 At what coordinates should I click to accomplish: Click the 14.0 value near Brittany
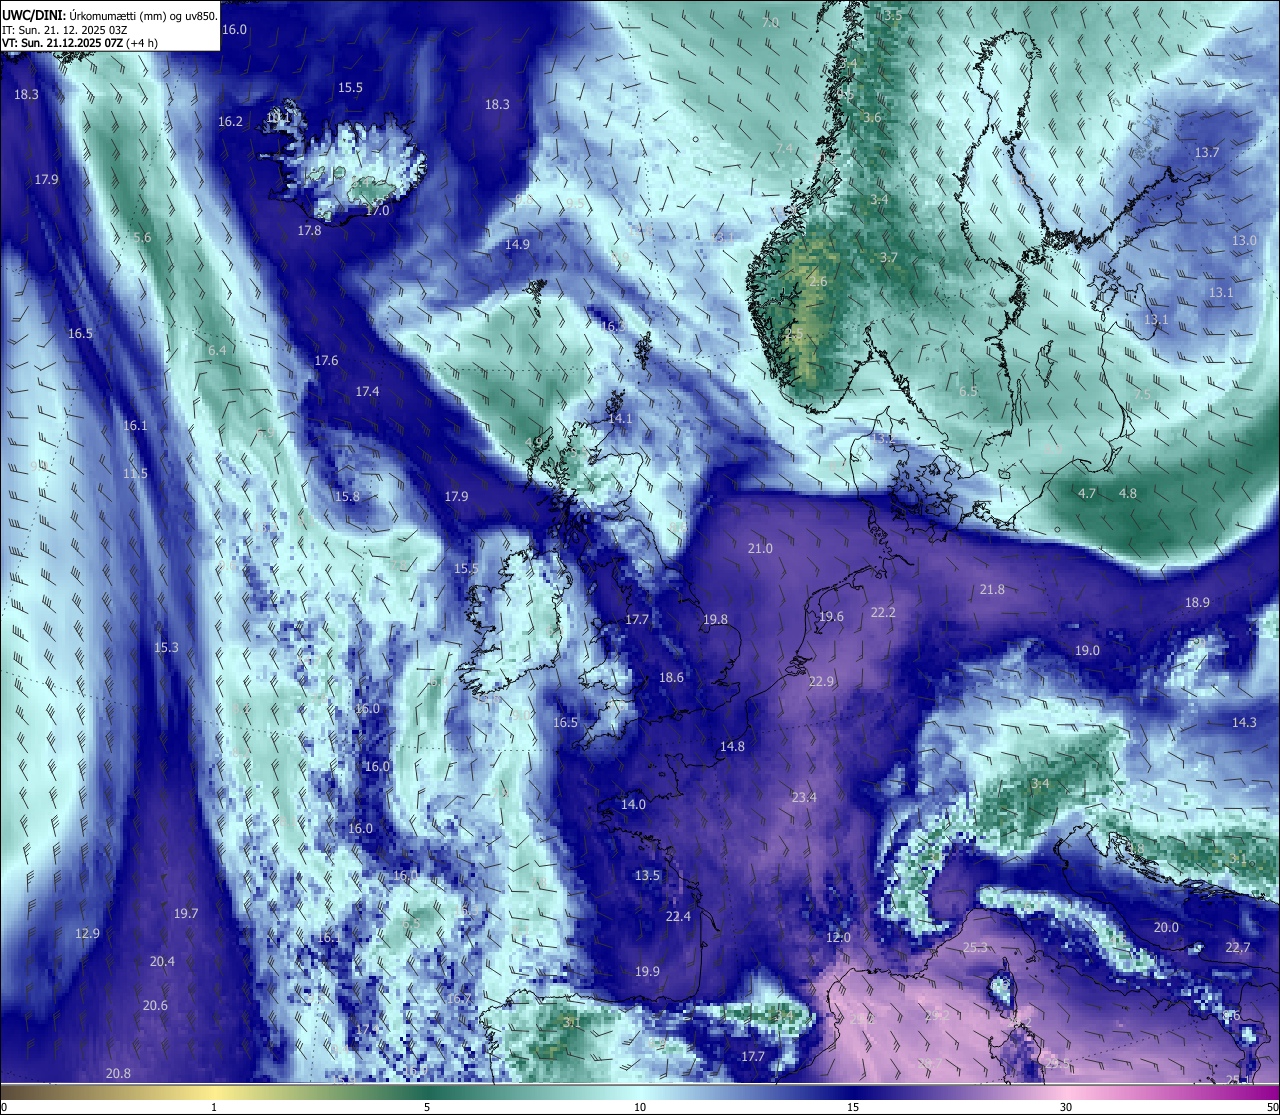point(633,804)
